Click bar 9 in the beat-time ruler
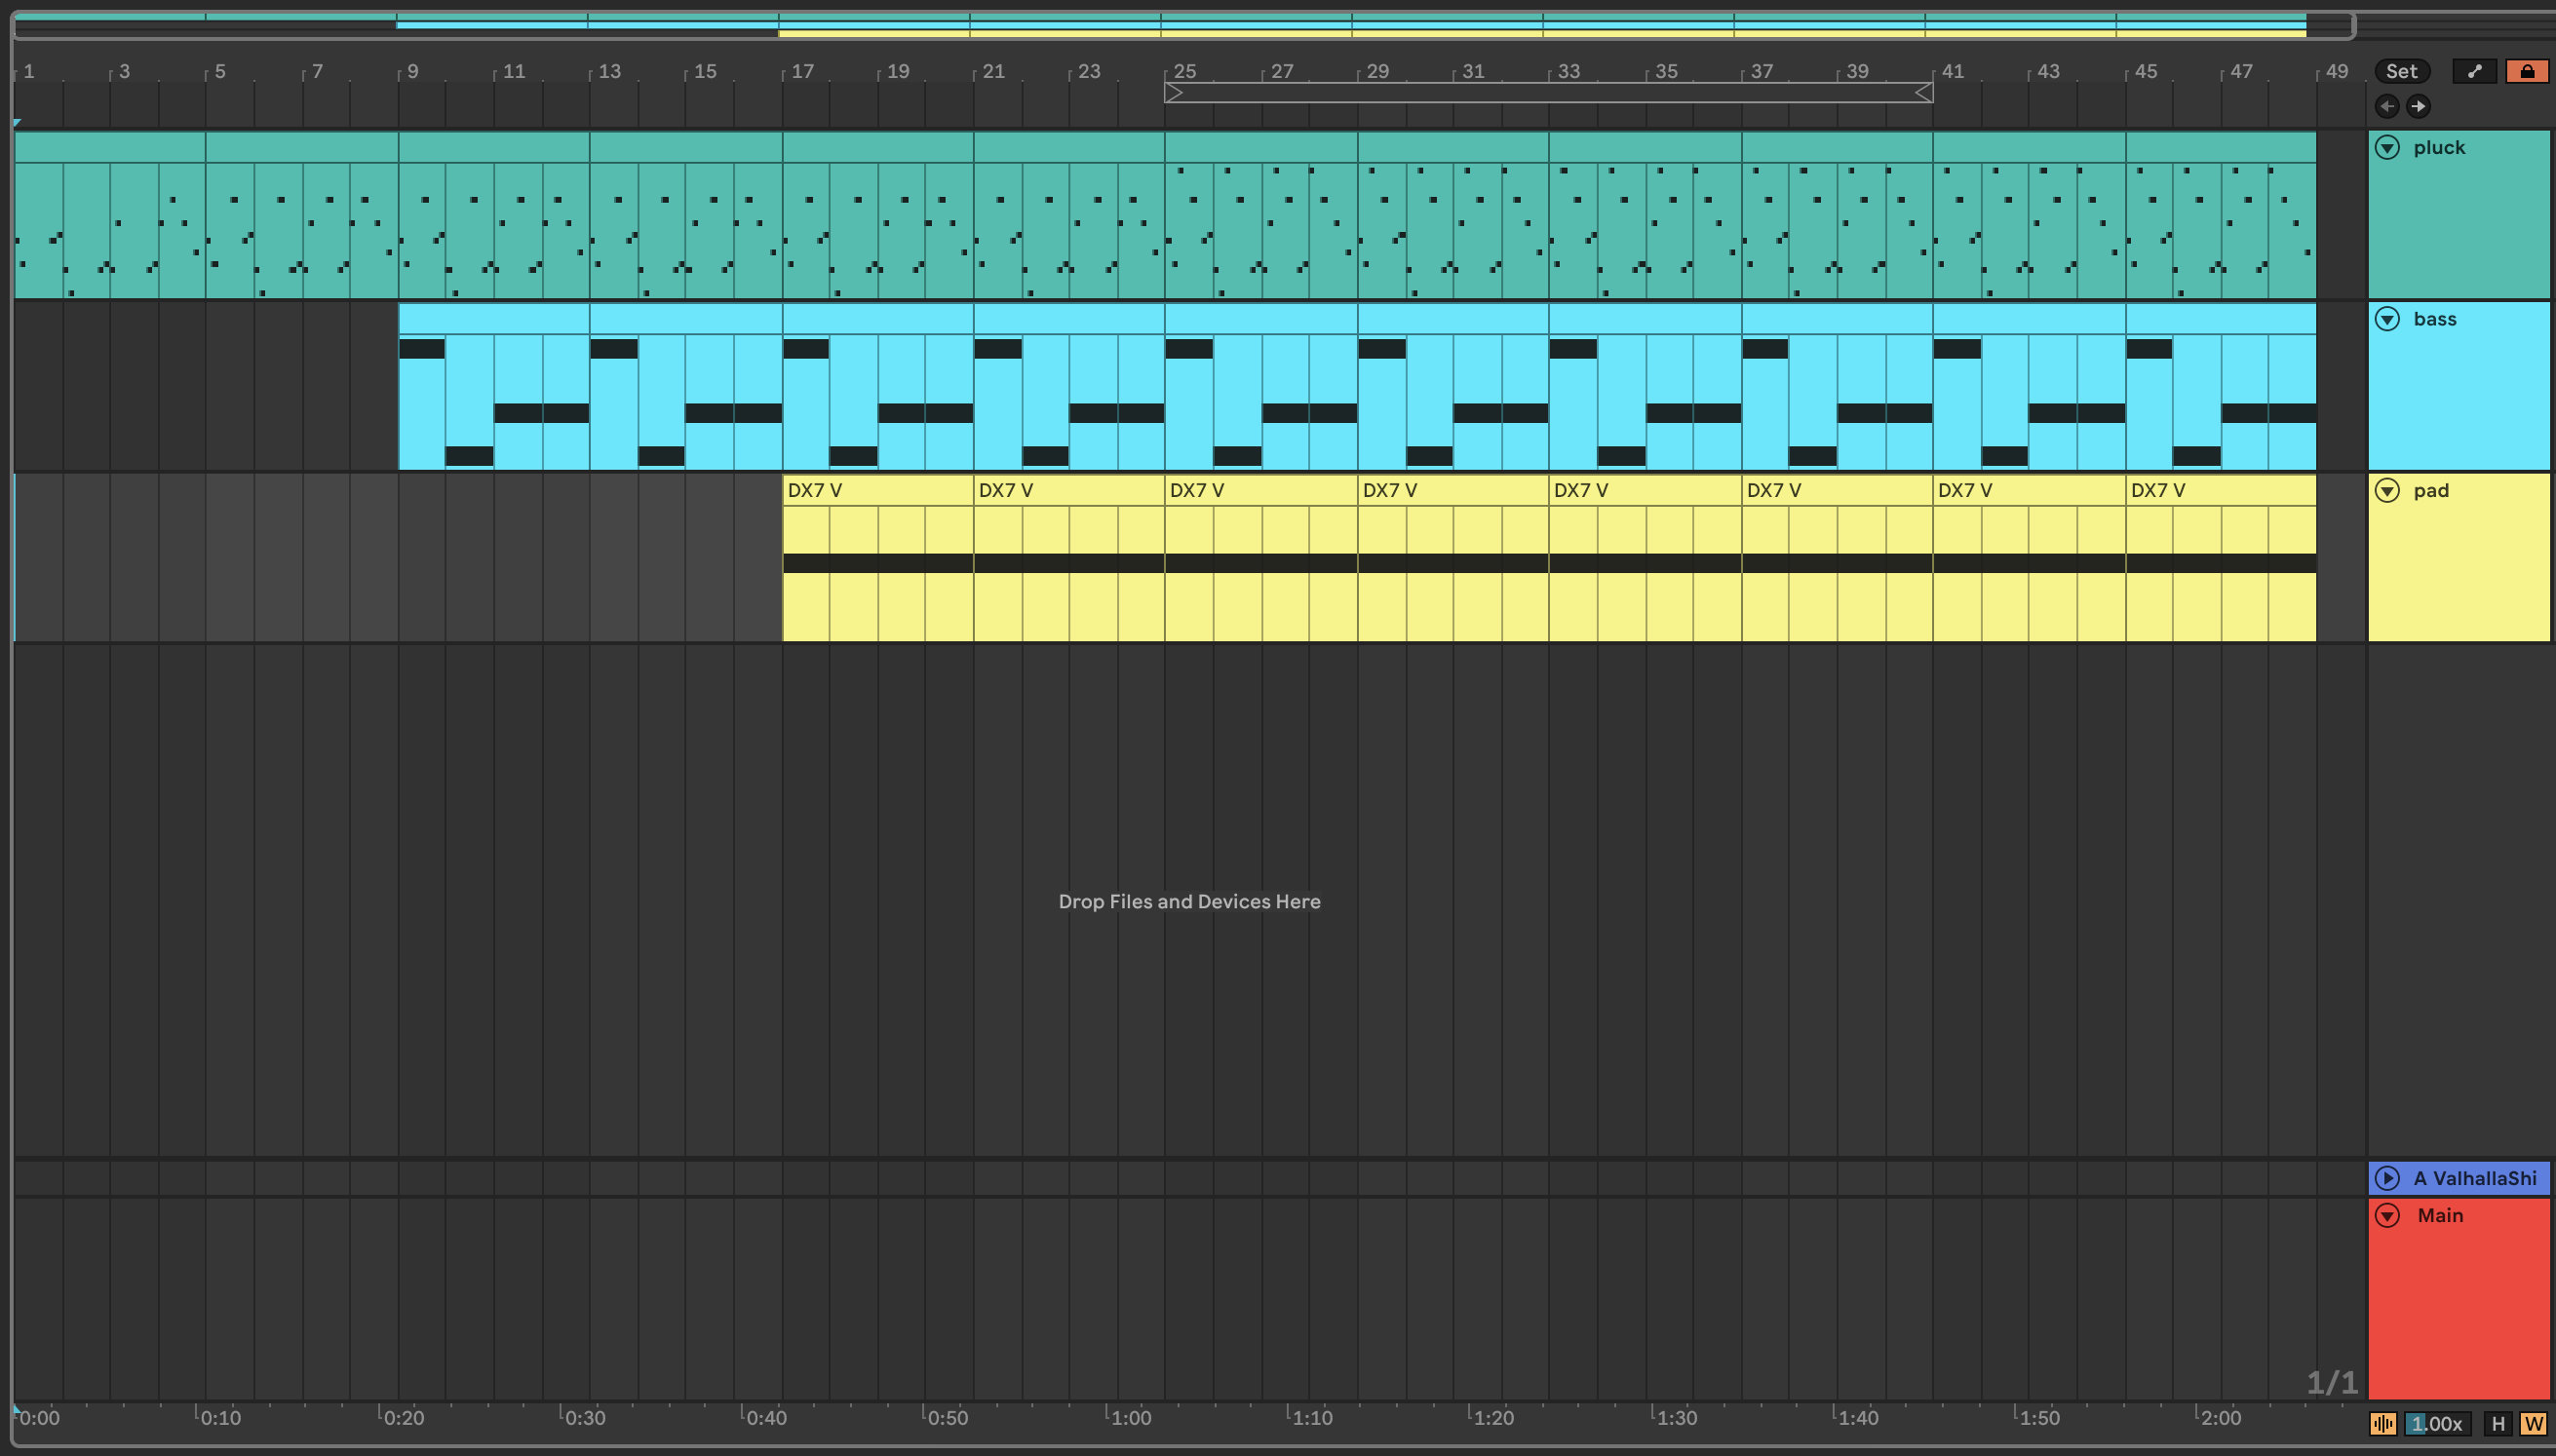 [x=412, y=71]
